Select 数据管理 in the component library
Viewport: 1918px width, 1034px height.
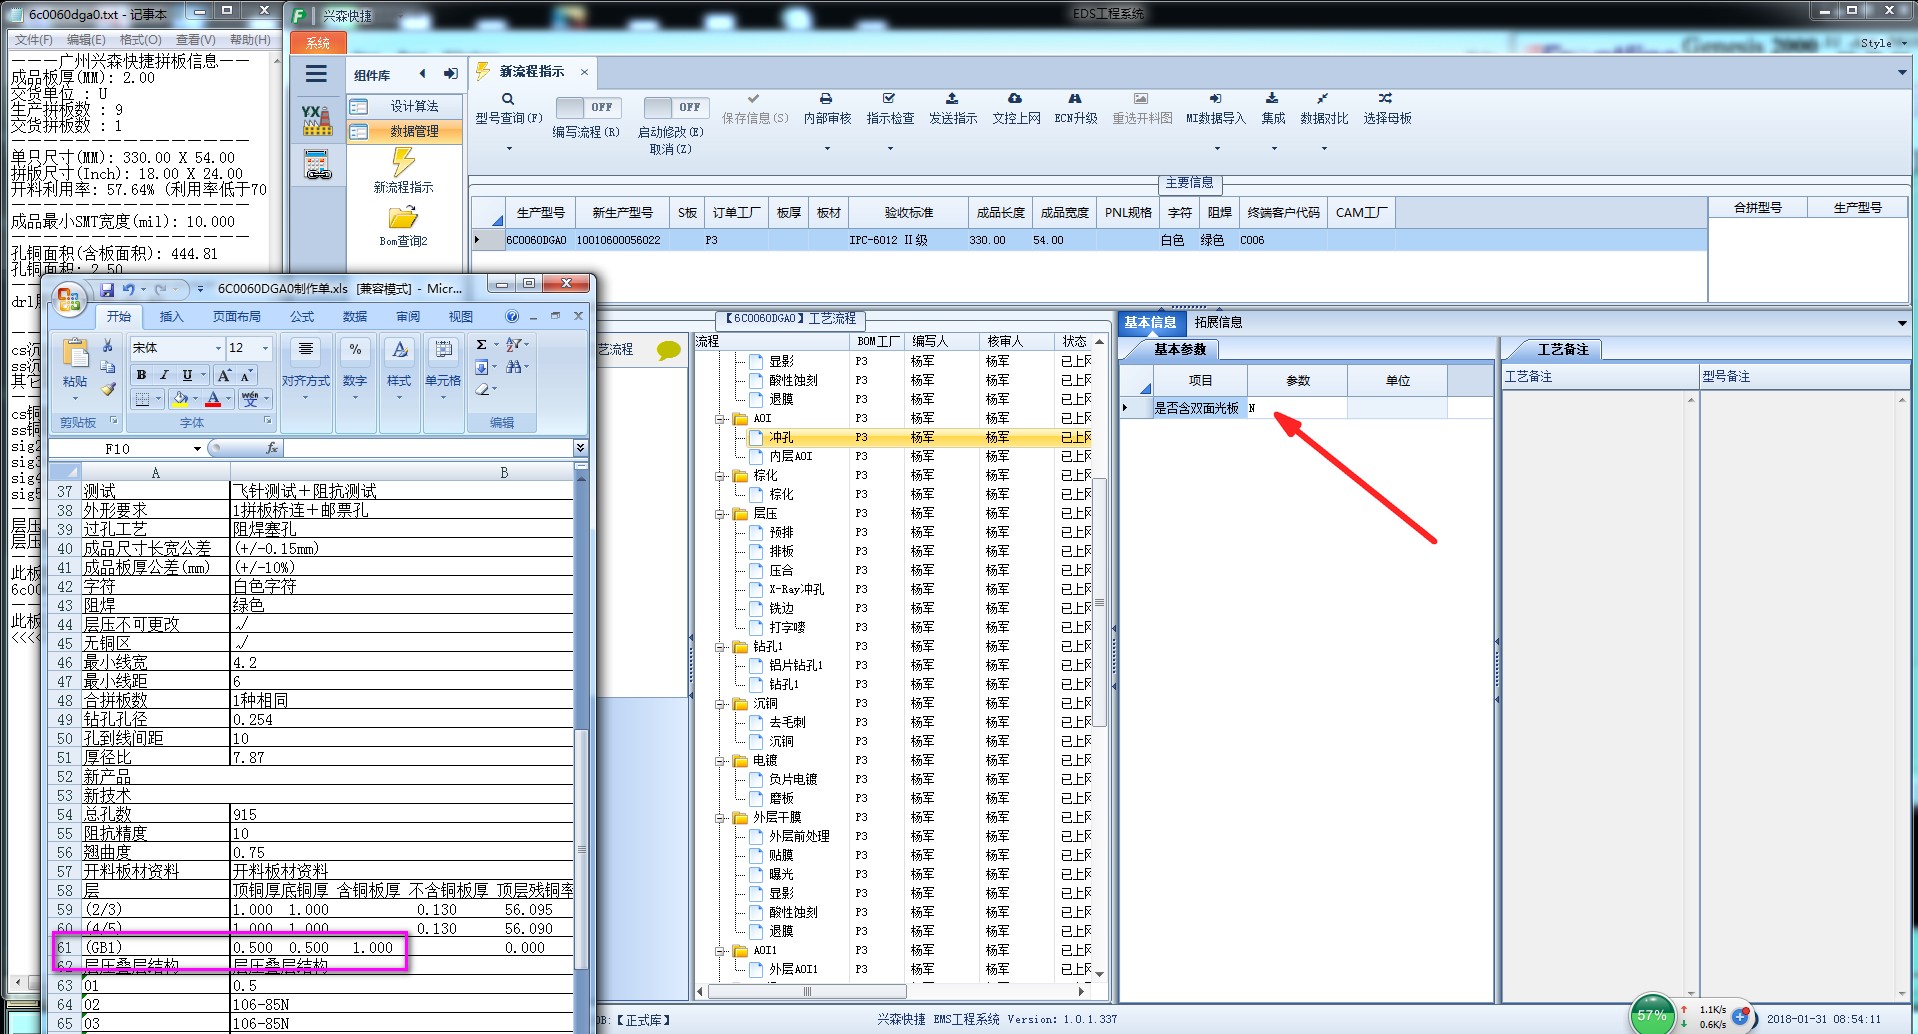(x=405, y=131)
